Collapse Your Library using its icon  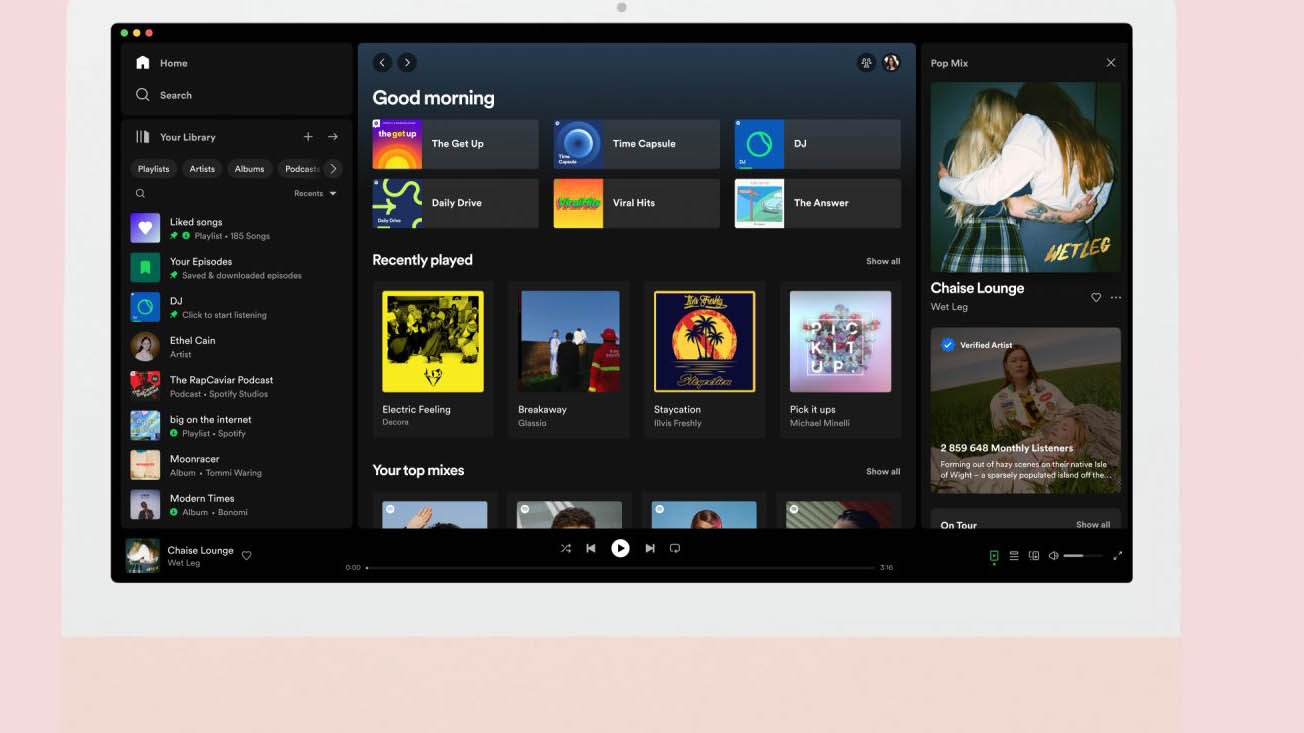click(143, 137)
